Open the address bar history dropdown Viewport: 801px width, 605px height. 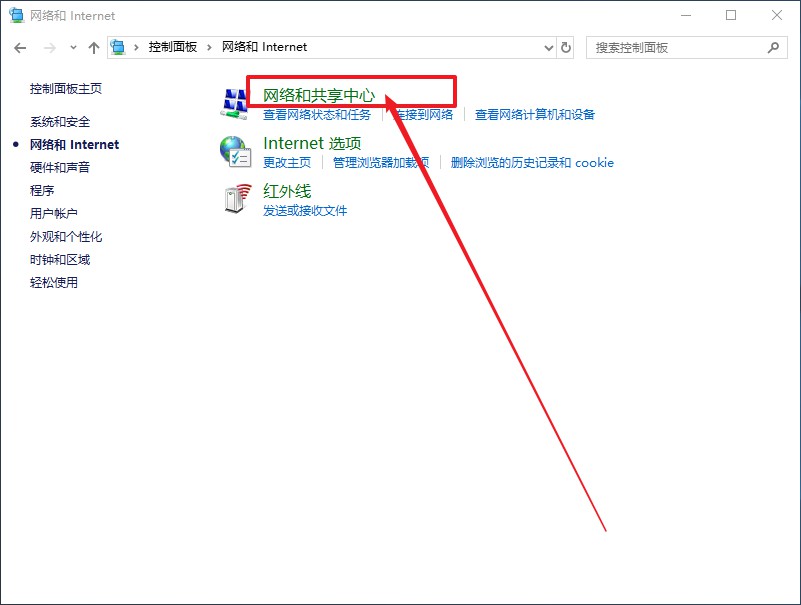(546, 47)
